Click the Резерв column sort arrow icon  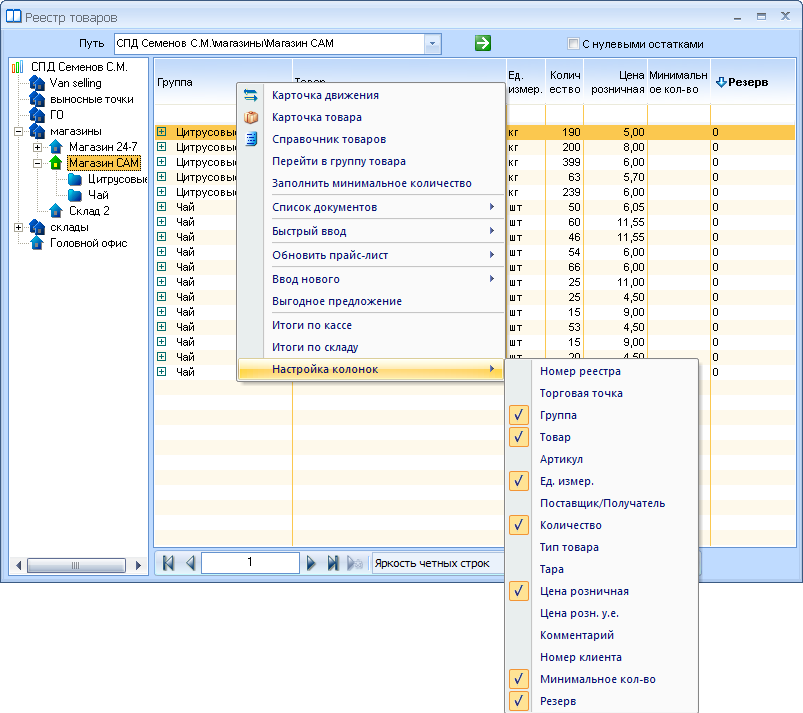tap(721, 82)
